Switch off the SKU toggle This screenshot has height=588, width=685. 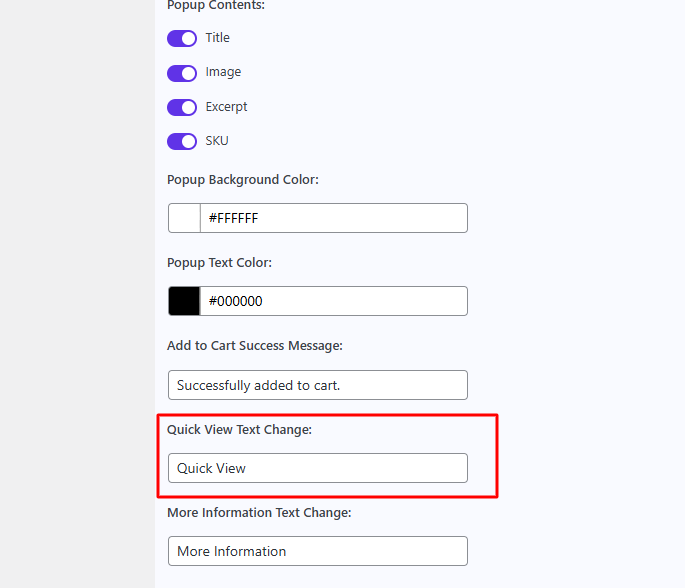coord(182,142)
